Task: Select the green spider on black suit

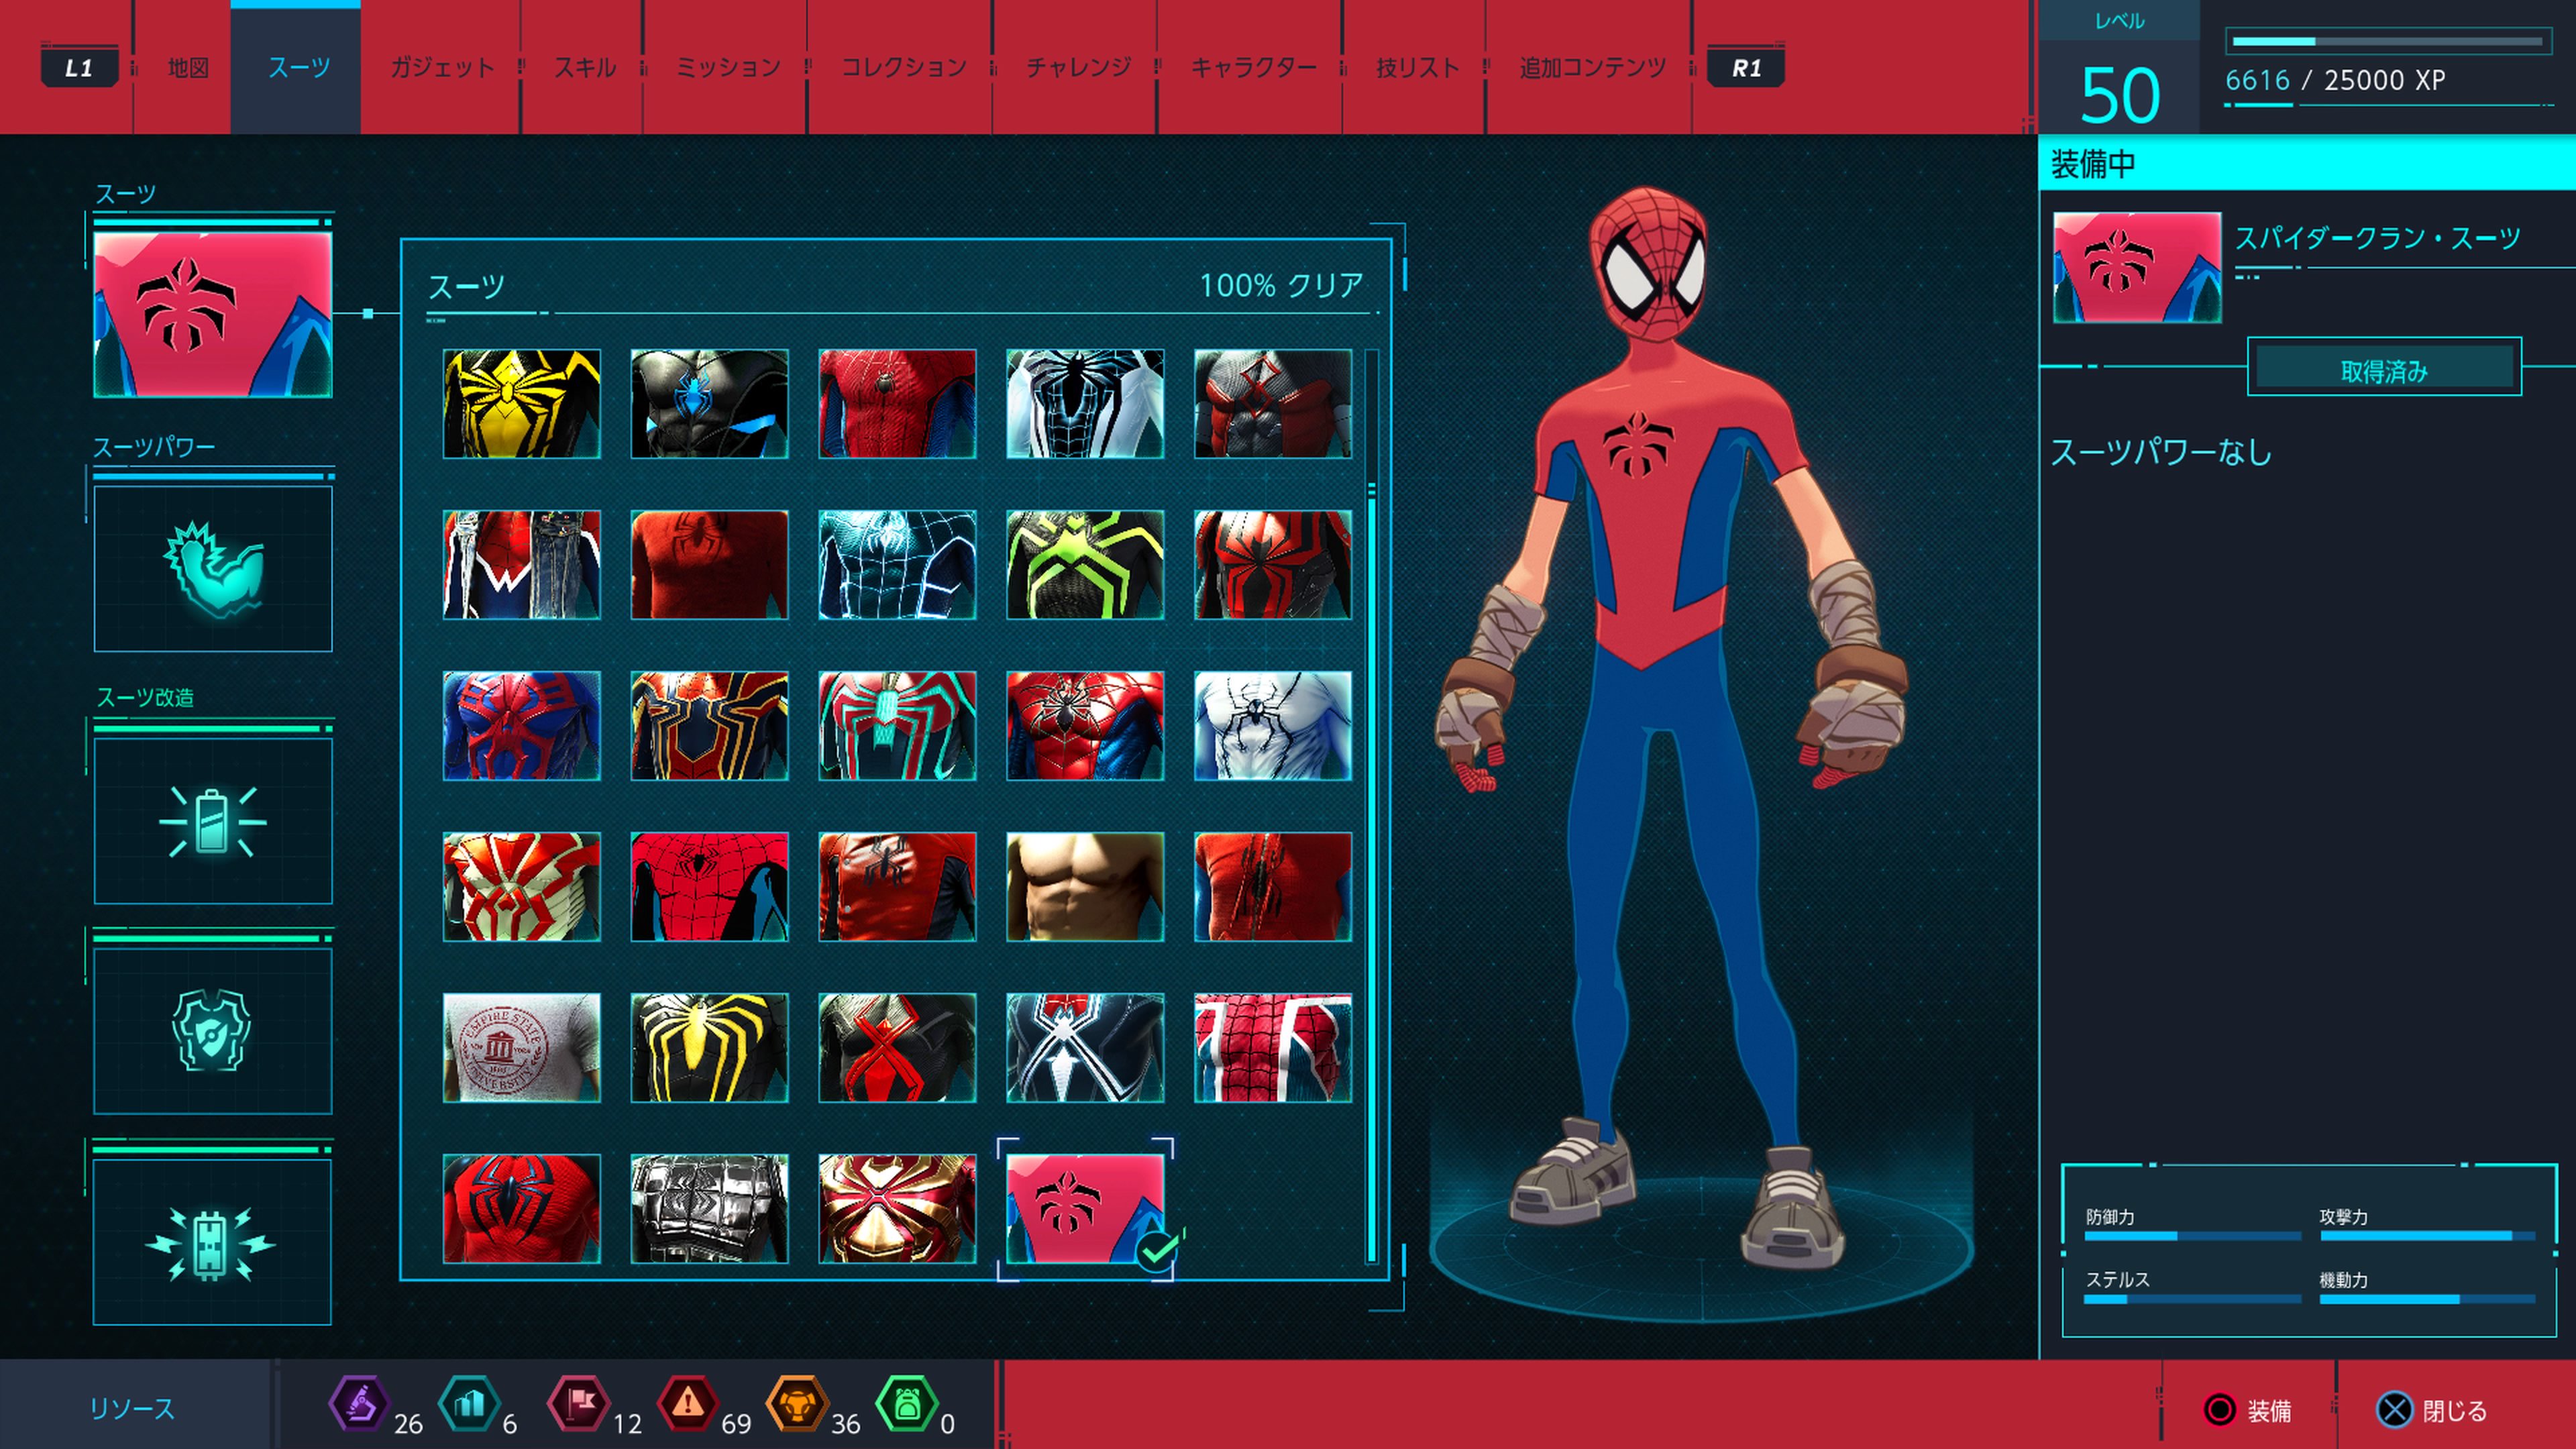Action: (1085, 565)
